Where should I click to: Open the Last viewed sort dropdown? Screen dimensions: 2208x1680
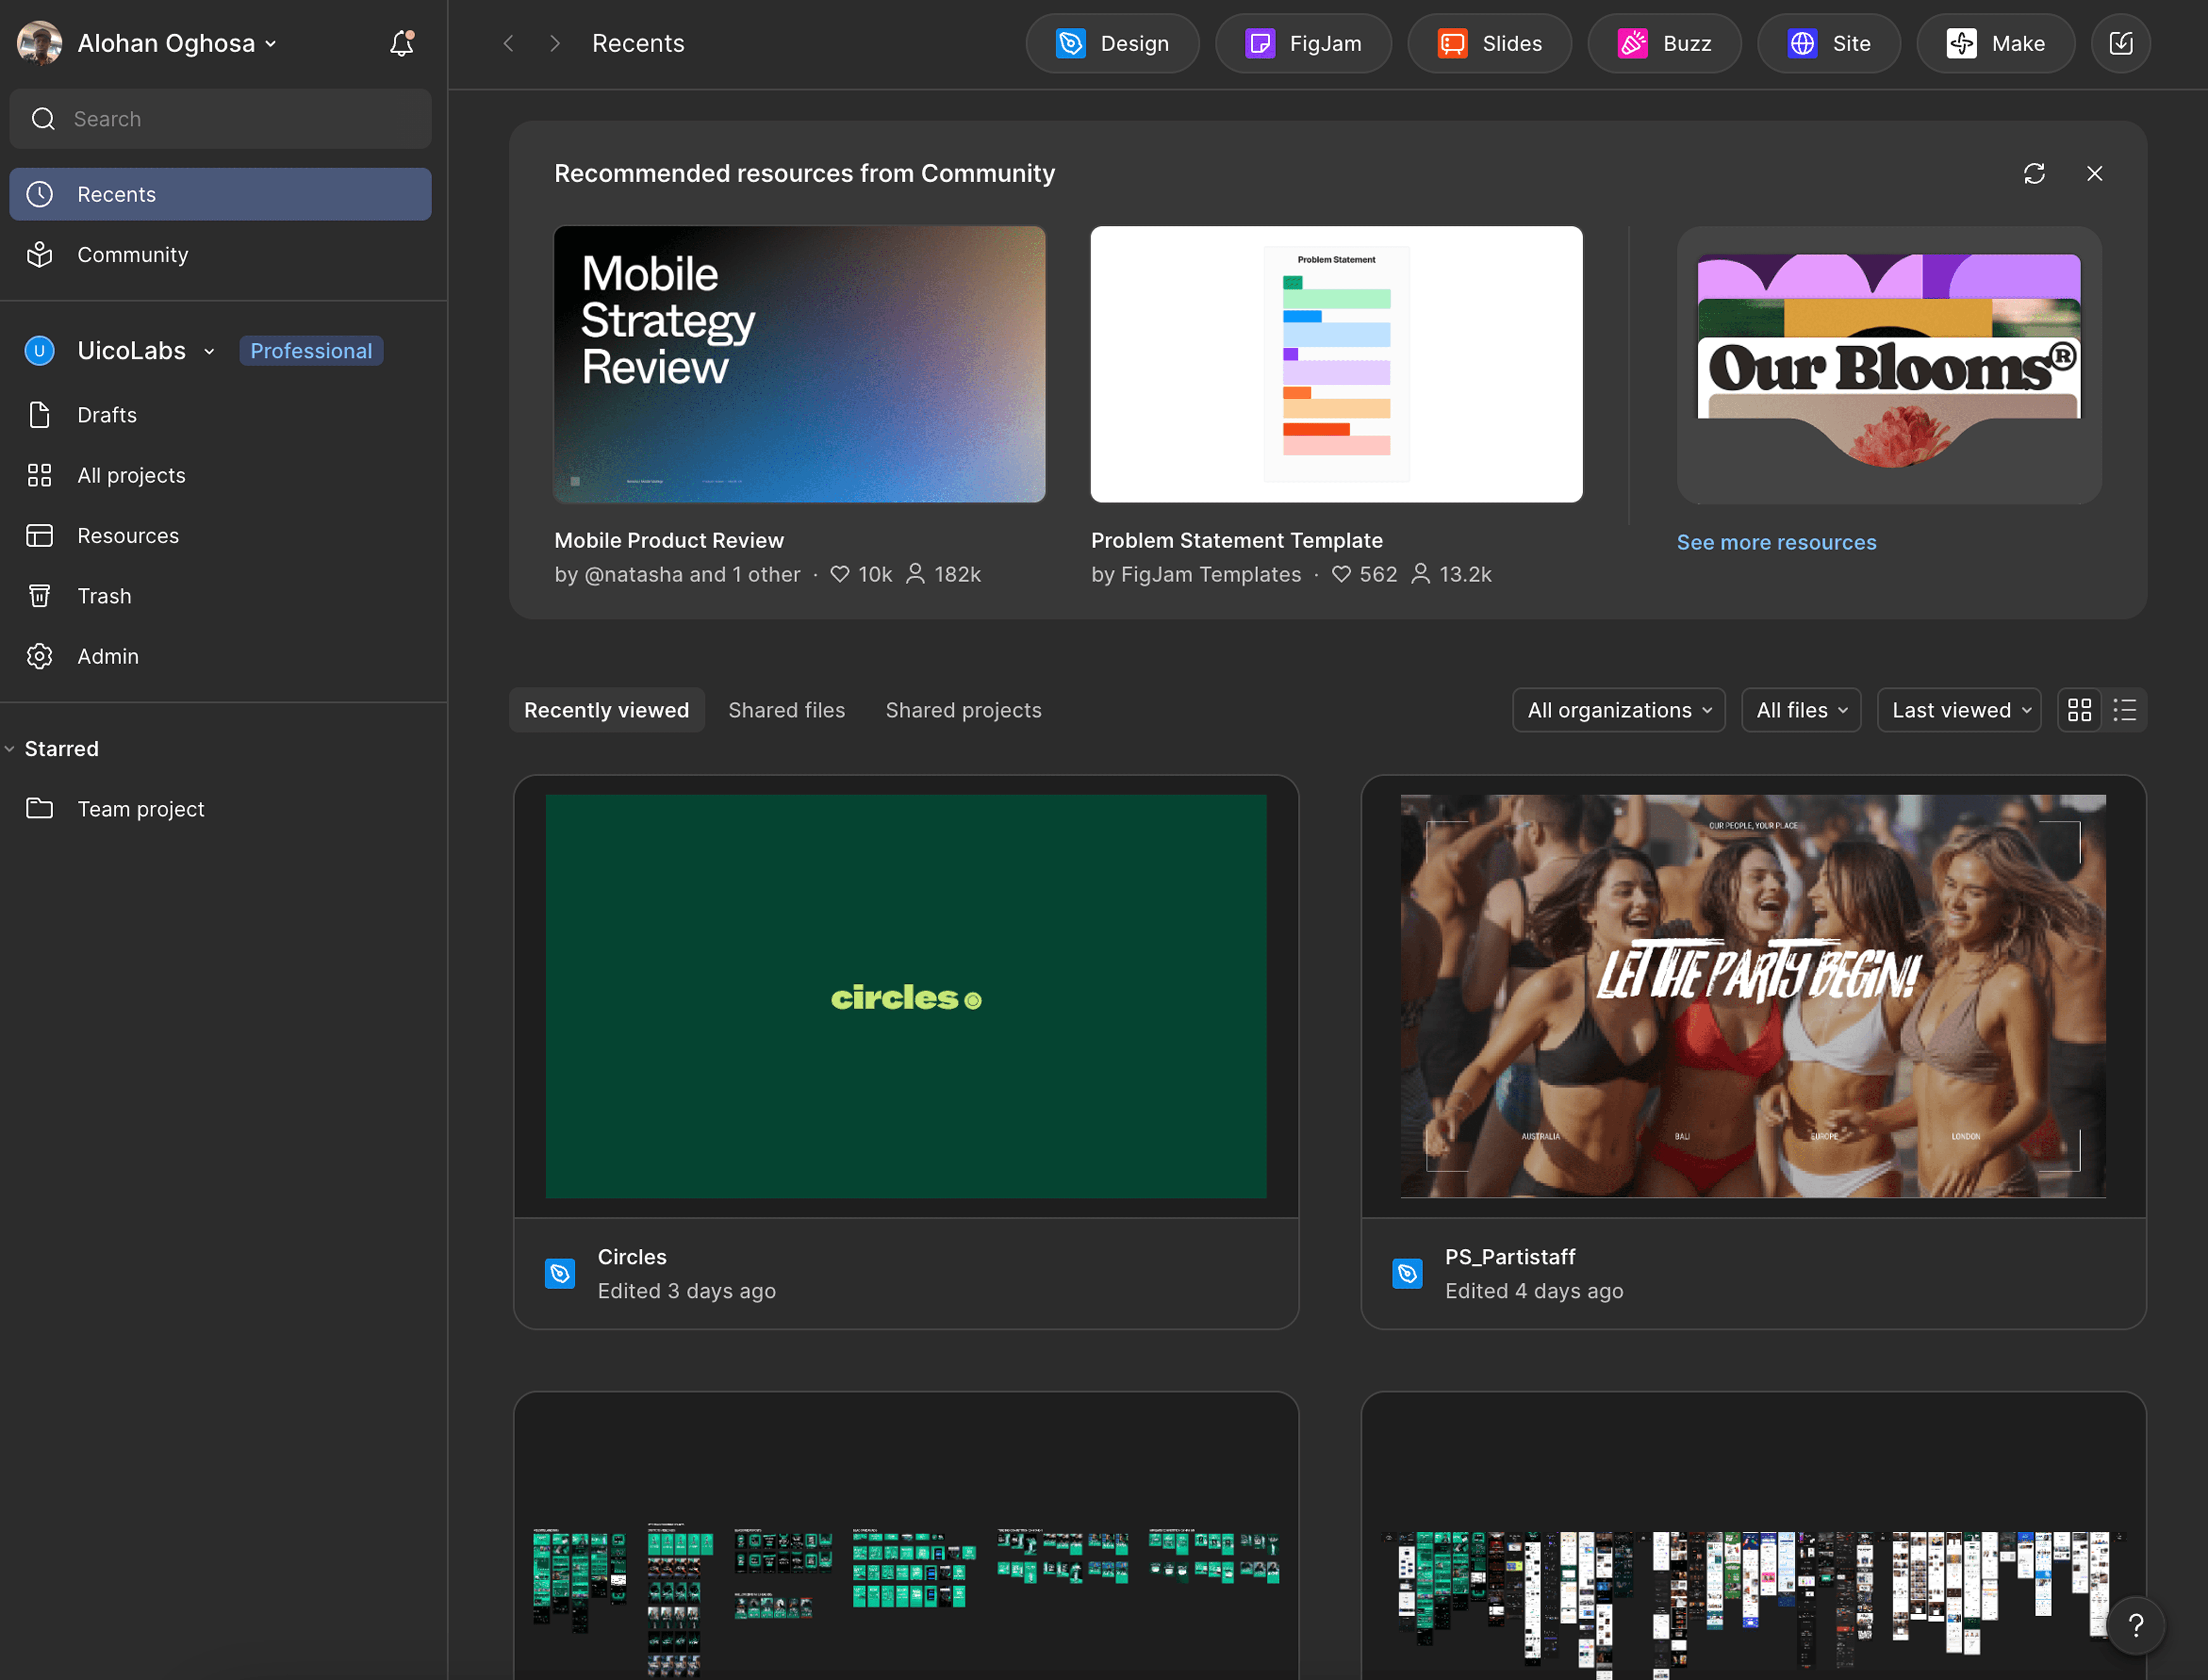(1959, 710)
